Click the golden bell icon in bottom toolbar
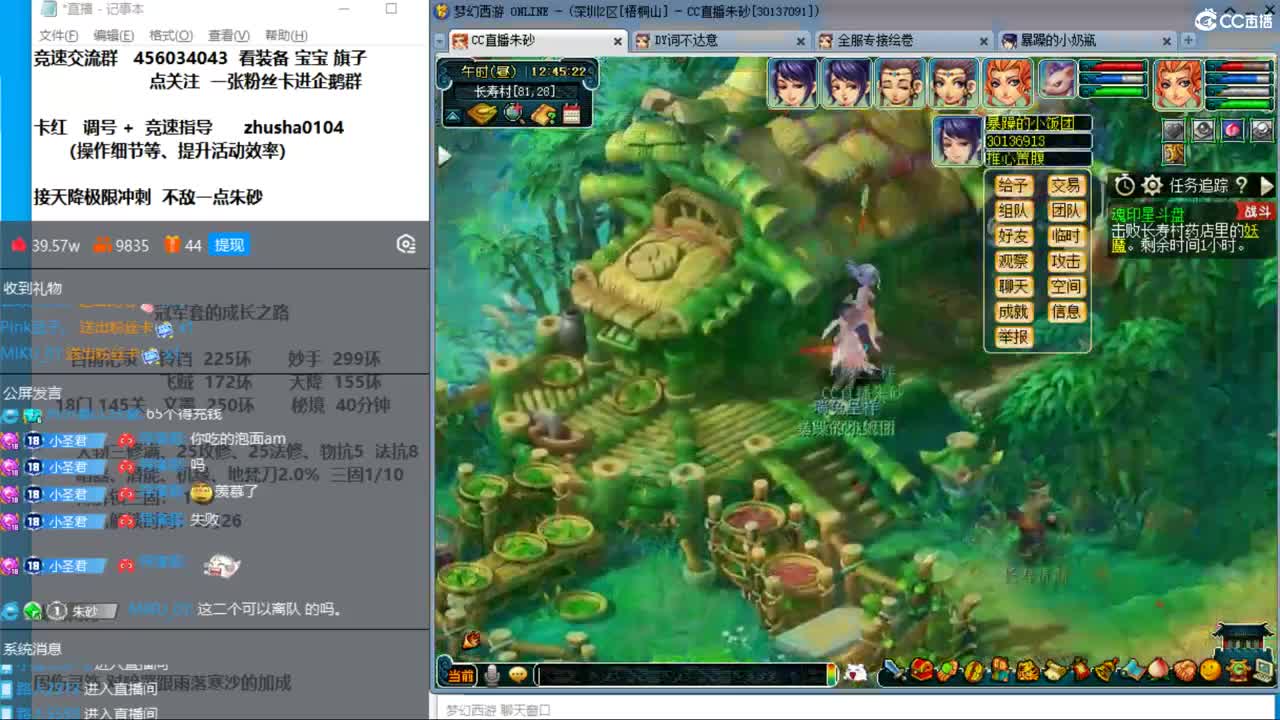Viewport: 1280px width, 720px height. click(1106, 670)
